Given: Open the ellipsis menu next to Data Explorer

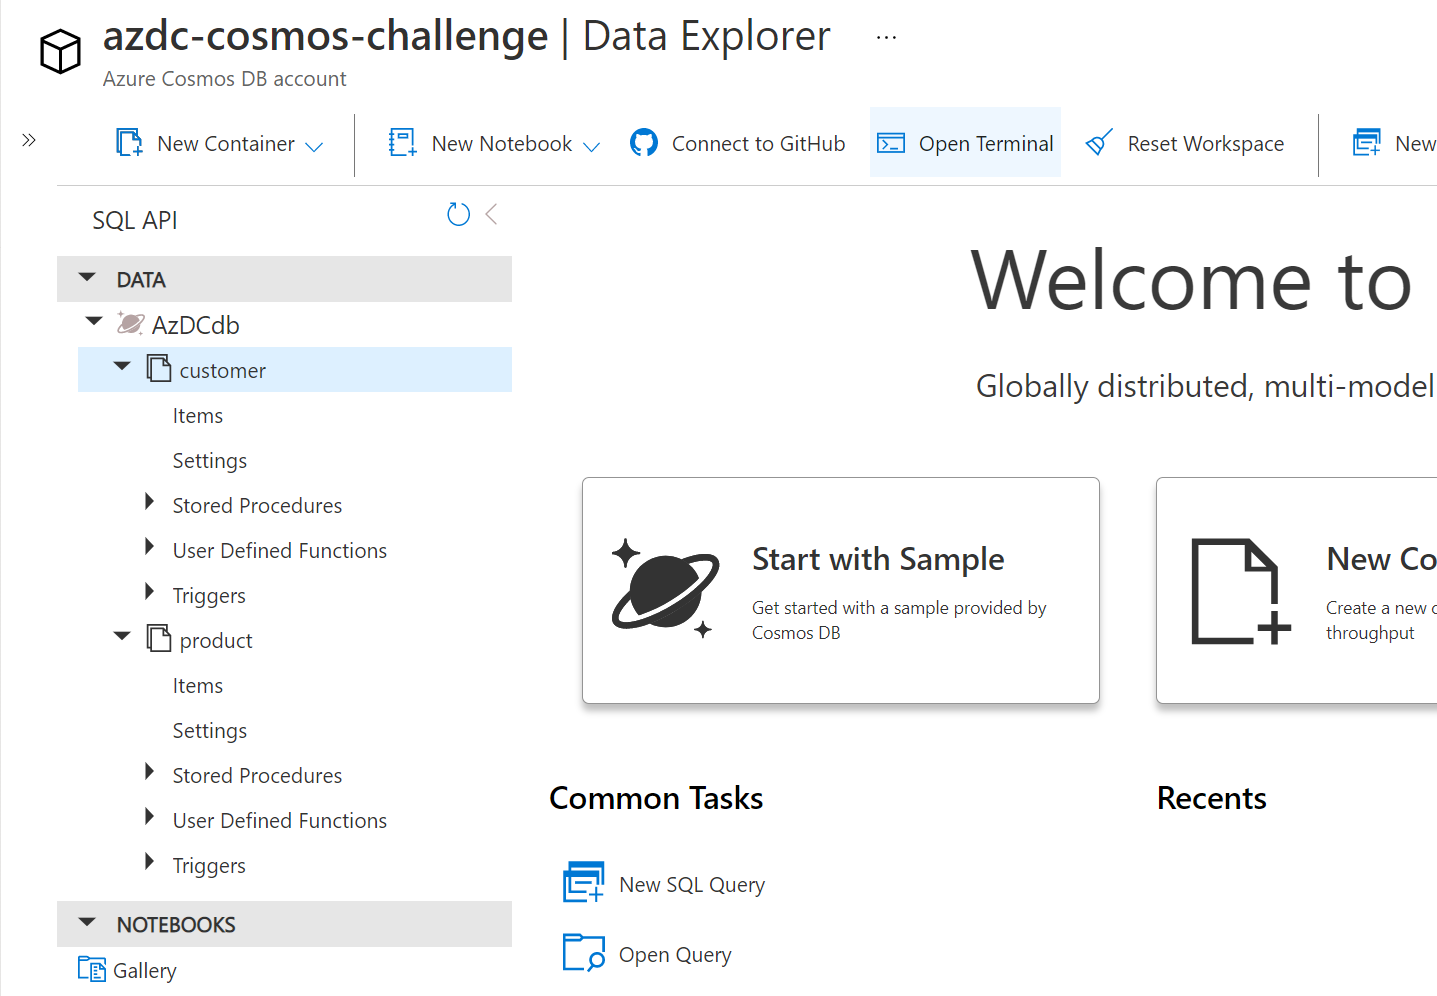Looking at the screenshot, I should click(x=885, y=34).
